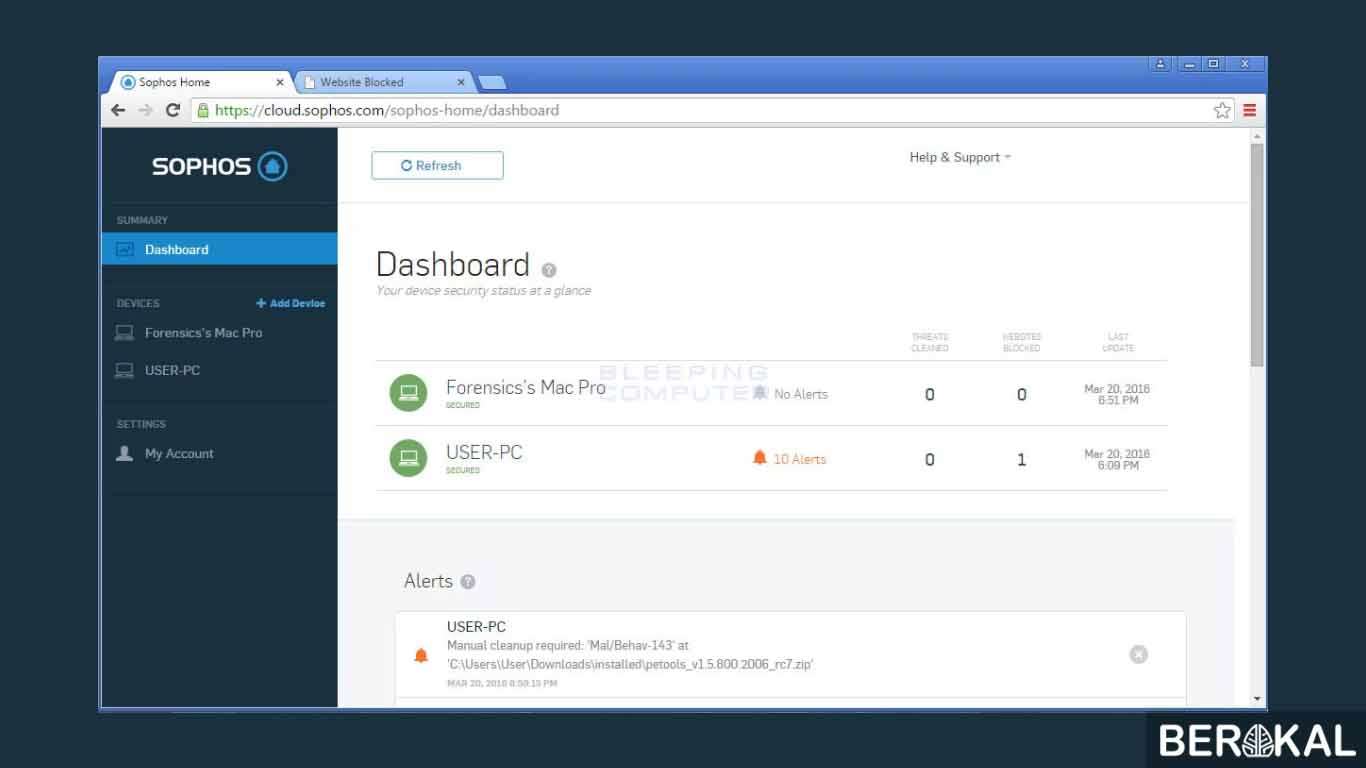Dismiss the Mal/Behav-143 alert with the X icon
Image resolution: width=1366 pixels, height=768 pixels.
coord(1138,654)
